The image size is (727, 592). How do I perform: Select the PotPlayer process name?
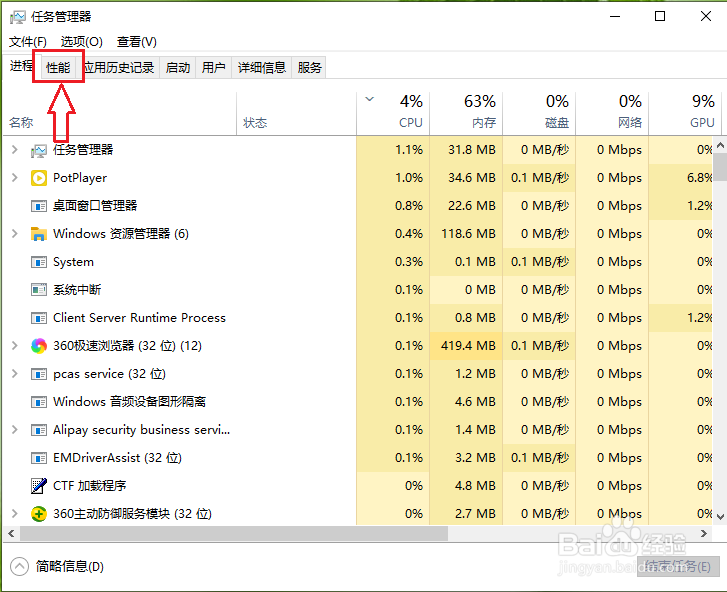[80, 178]
